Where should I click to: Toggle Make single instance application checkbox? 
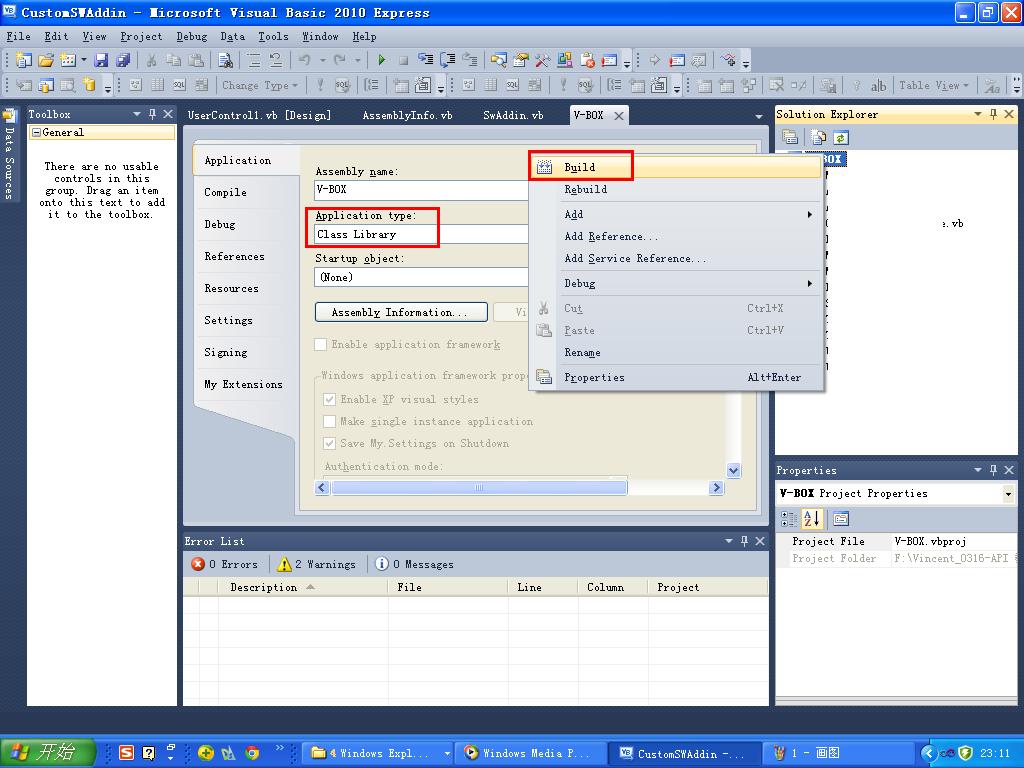[x=330, y=421]
